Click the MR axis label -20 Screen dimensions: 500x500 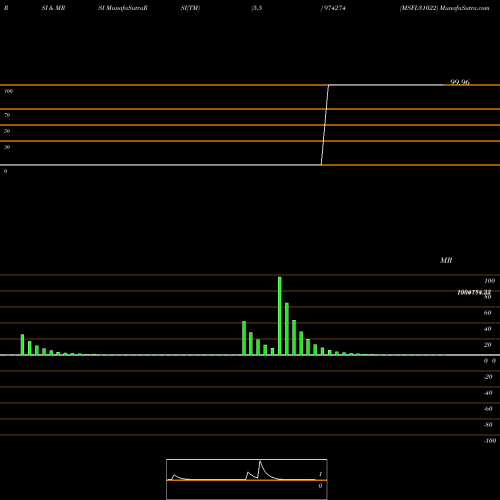point(488,377)
